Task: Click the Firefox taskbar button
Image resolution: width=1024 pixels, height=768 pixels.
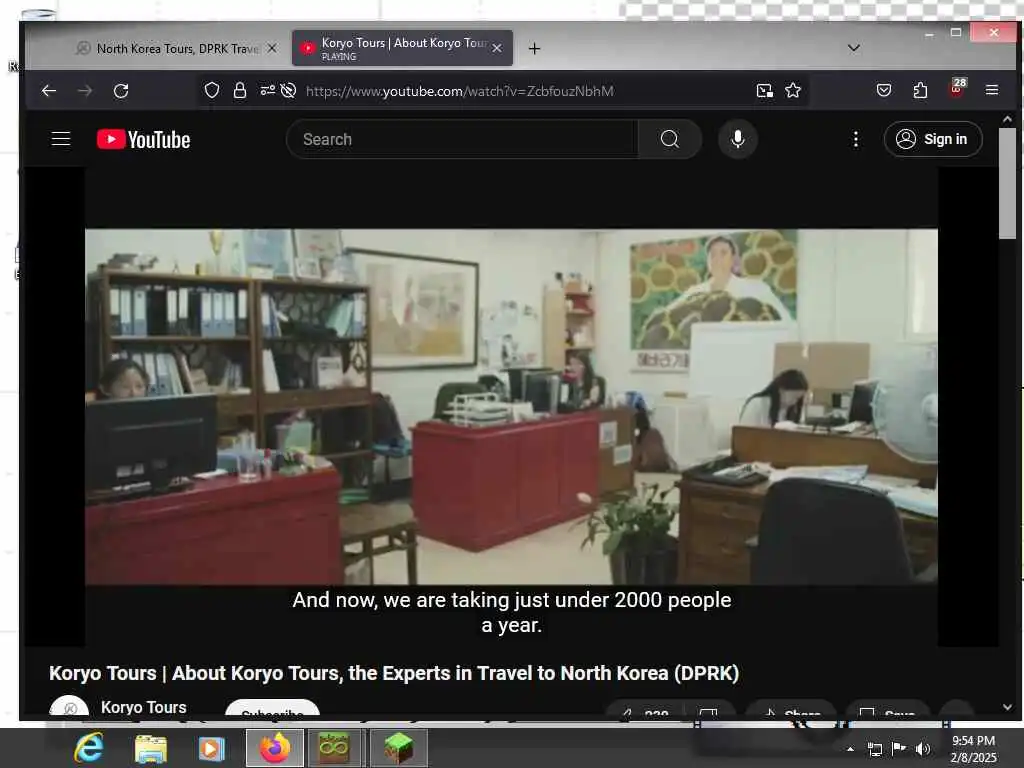Action: (x=274, y=748)
